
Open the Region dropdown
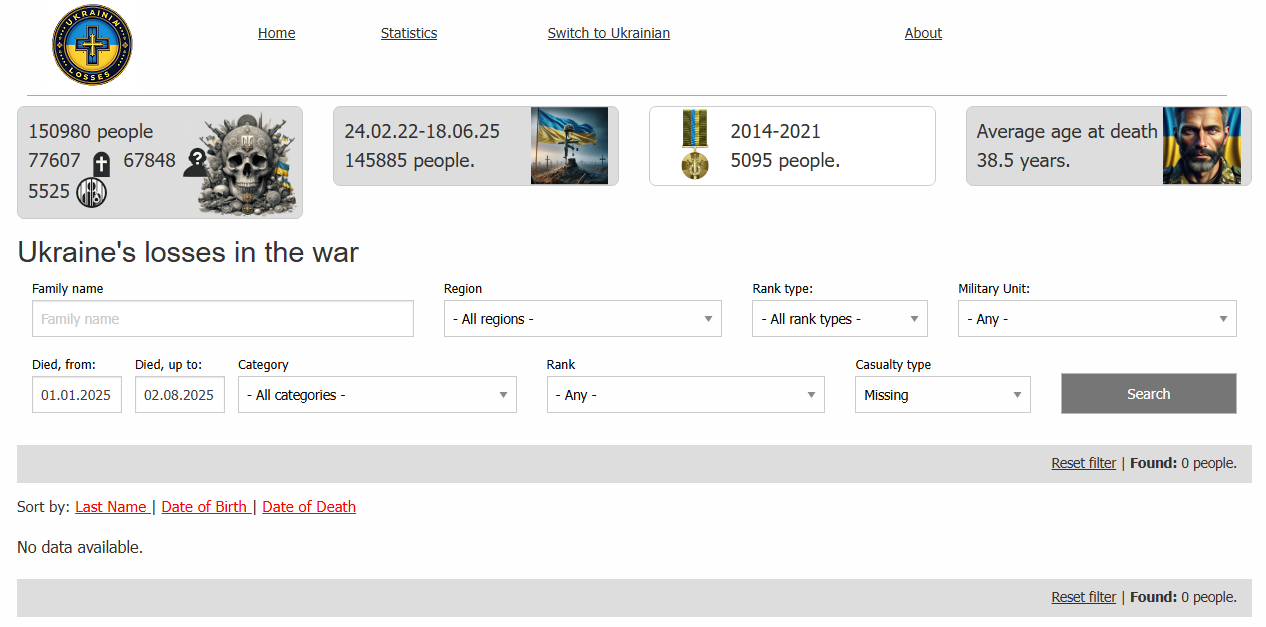point(583,319)
